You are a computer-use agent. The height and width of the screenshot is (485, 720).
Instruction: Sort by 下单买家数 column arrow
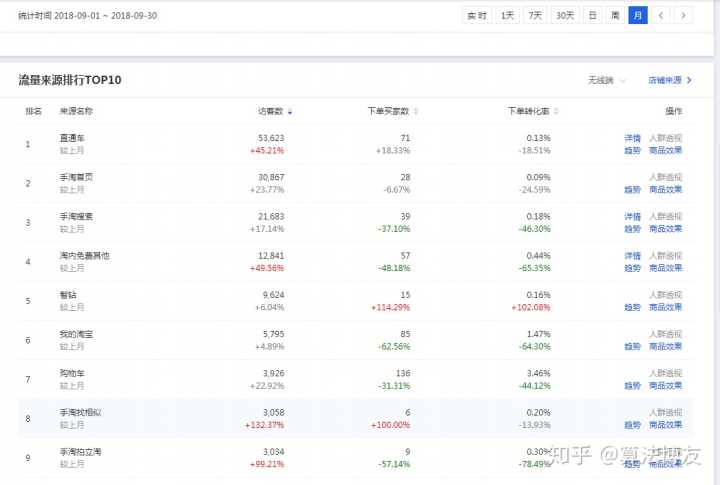click(x=416, y=111)
